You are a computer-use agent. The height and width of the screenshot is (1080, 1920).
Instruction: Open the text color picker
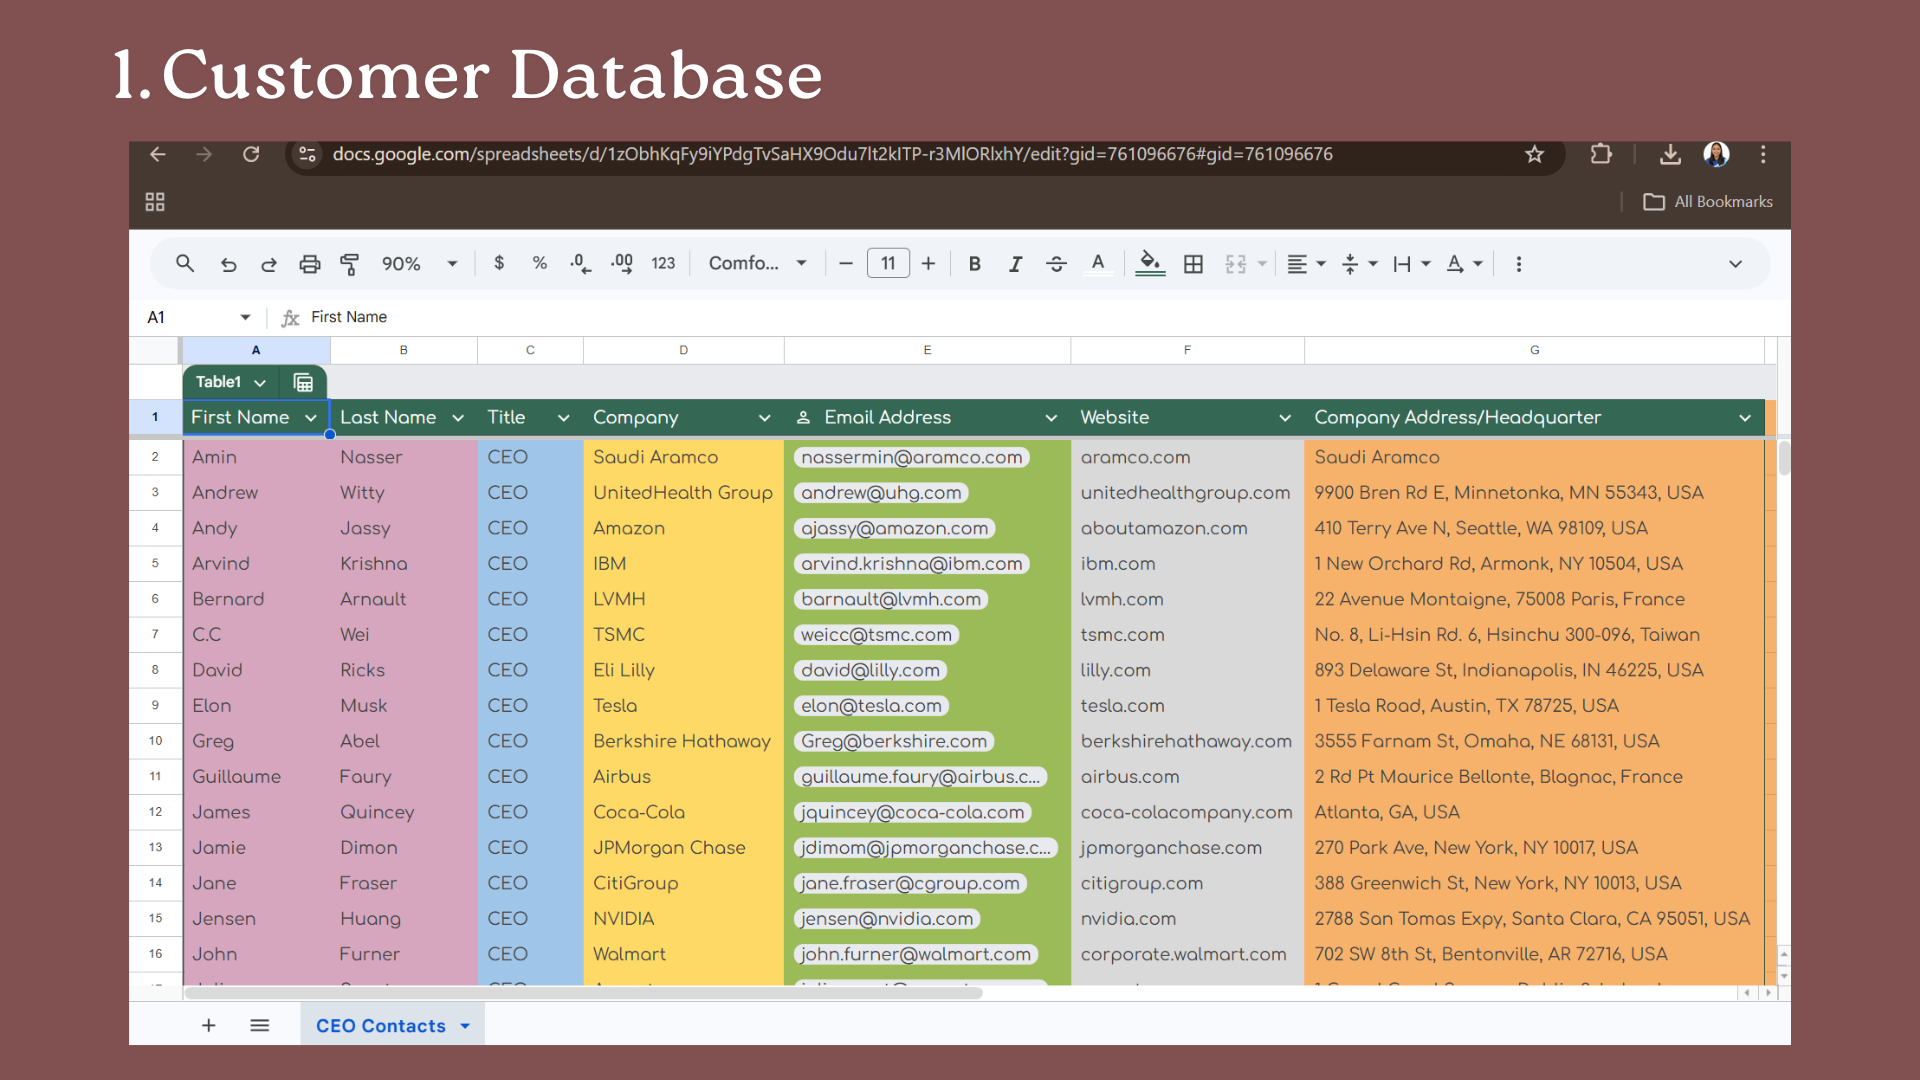coord(1098,264)
